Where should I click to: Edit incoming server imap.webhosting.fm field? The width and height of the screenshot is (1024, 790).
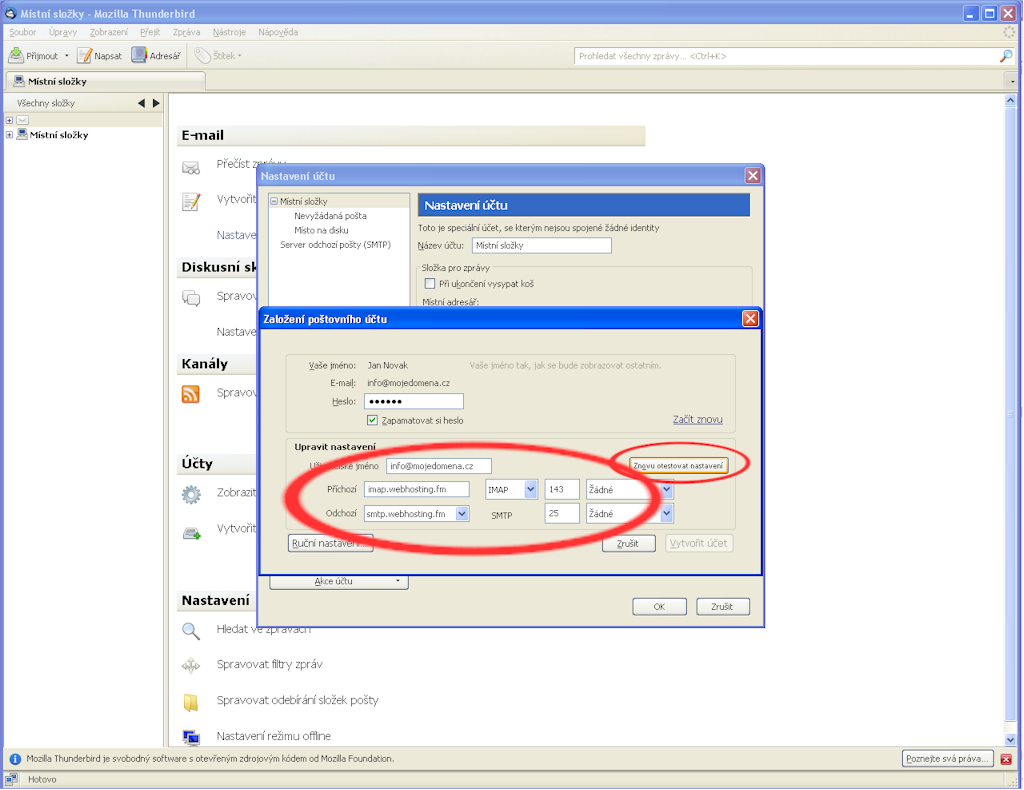(x=417, y=489)
